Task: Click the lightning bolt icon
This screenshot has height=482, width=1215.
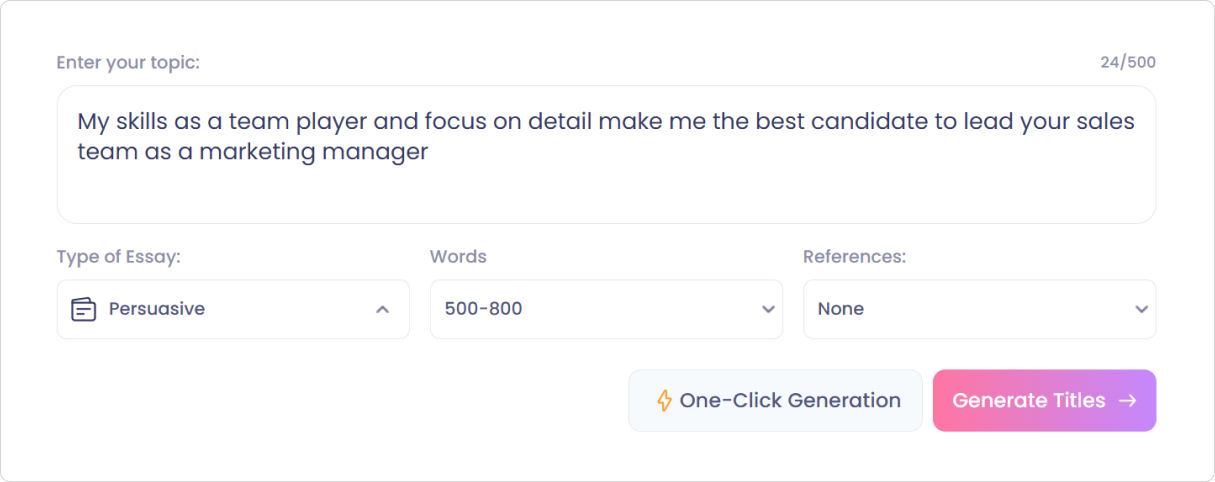Action: click(664, 401)
